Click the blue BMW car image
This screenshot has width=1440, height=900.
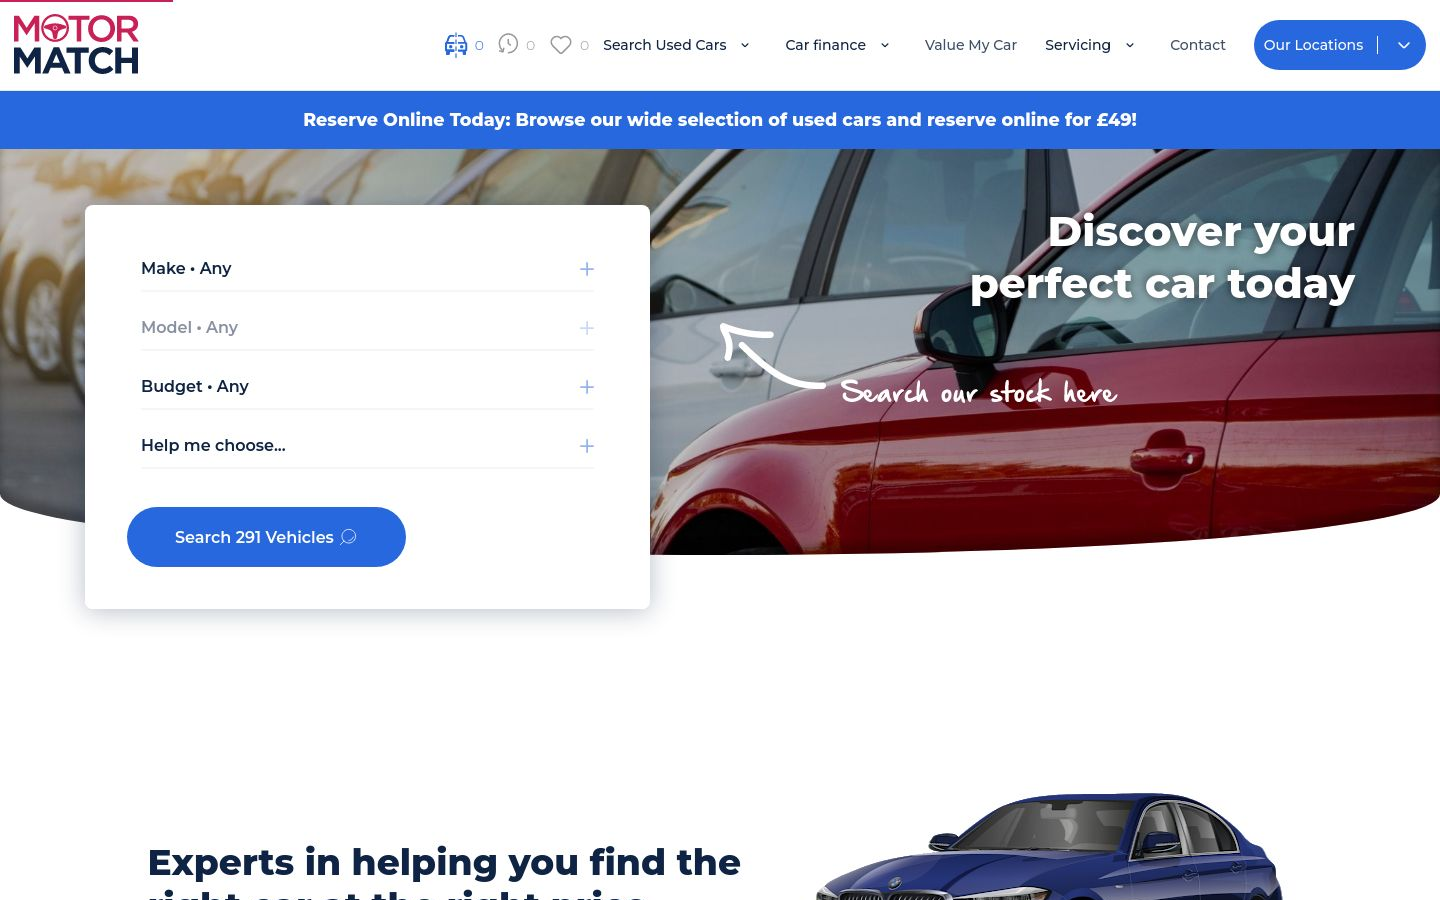(1050, 848)
